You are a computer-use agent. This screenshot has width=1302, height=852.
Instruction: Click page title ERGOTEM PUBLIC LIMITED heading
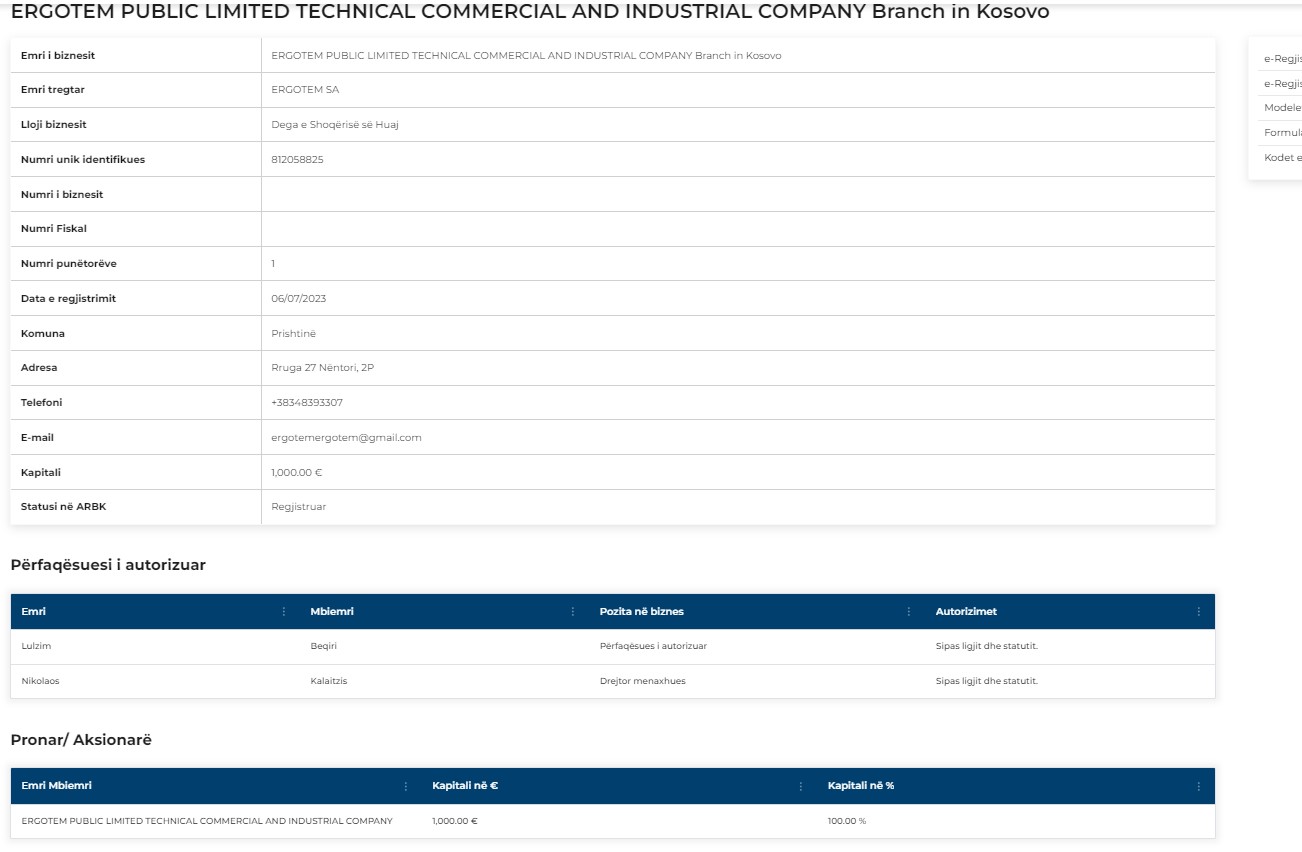530,12
